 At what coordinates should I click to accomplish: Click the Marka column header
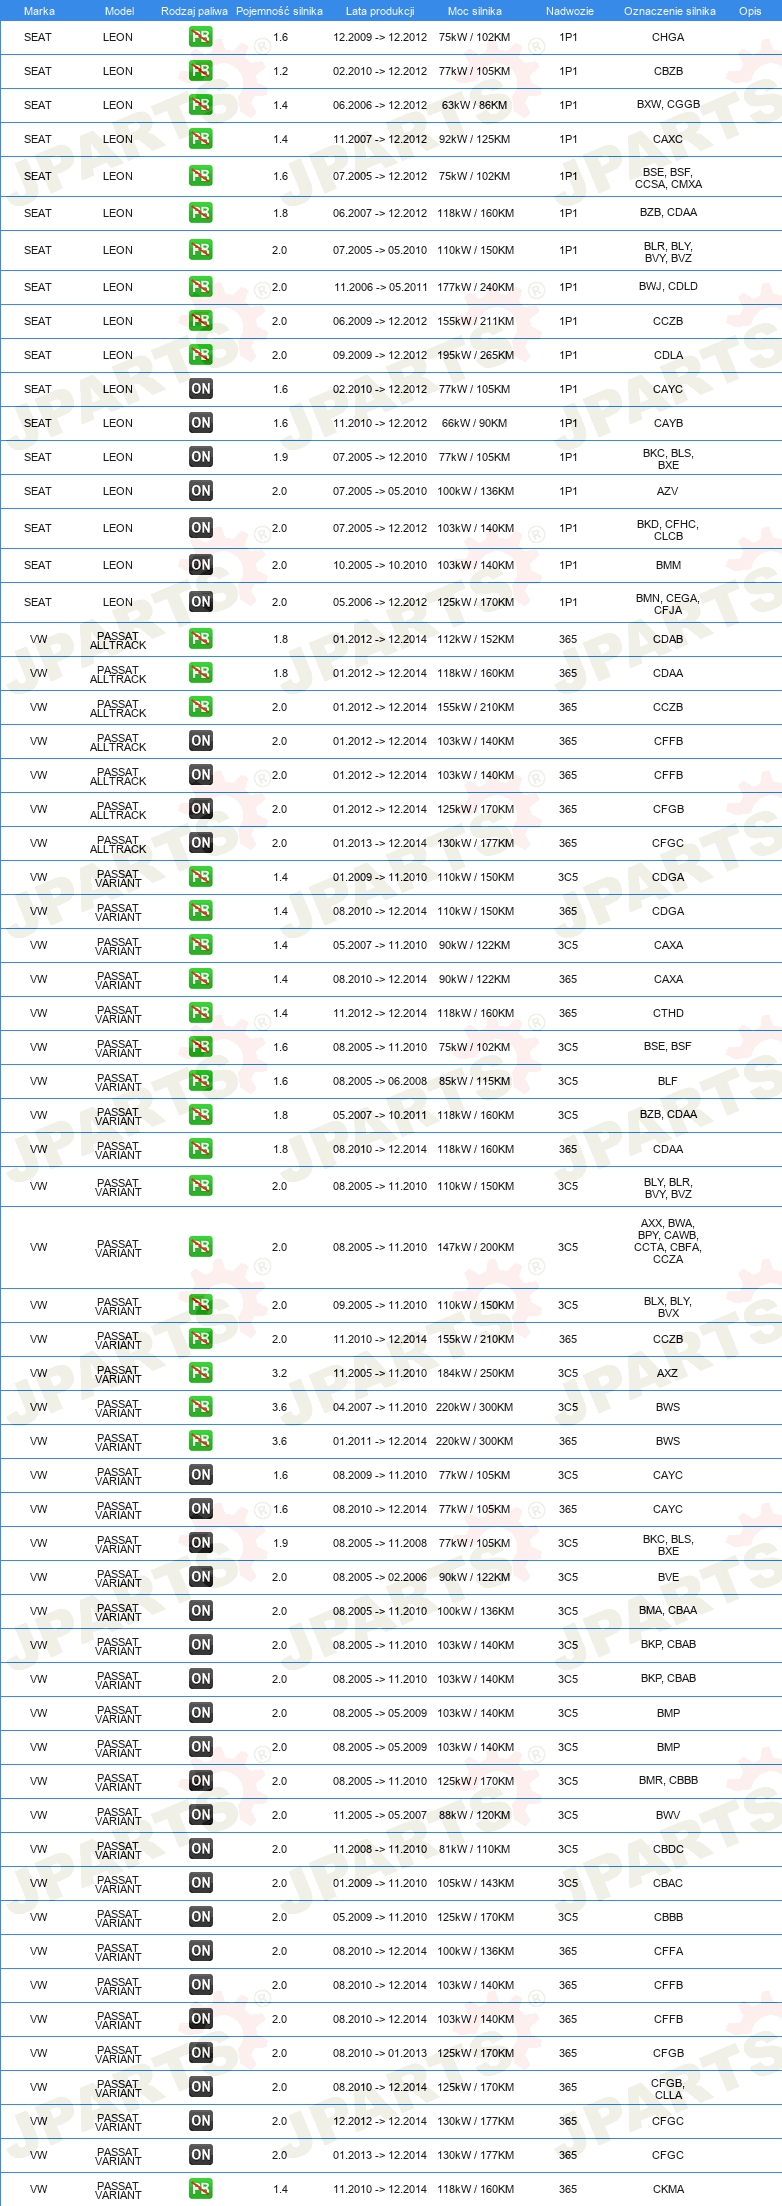(x=39, y=11)
